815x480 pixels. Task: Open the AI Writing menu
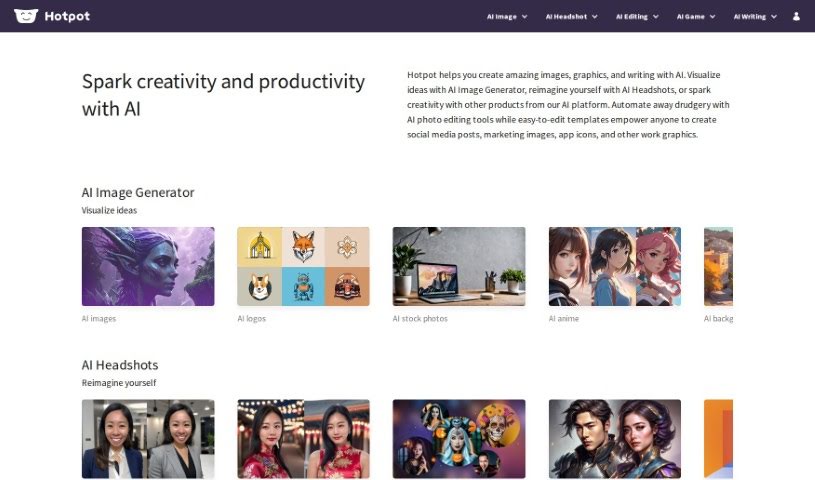click(755, 17)
